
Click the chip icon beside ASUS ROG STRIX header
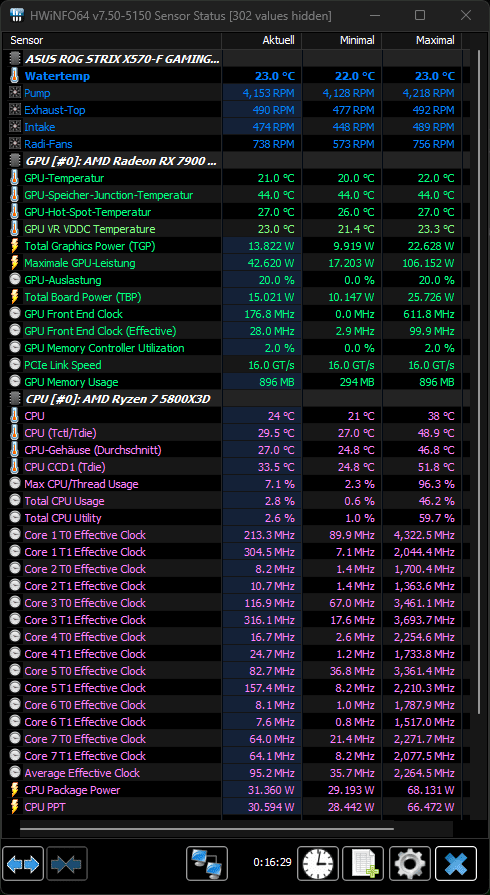[x=15, y=59]
